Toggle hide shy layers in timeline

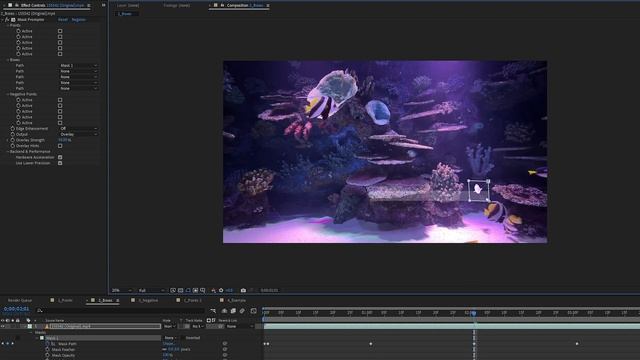[224, 311]
